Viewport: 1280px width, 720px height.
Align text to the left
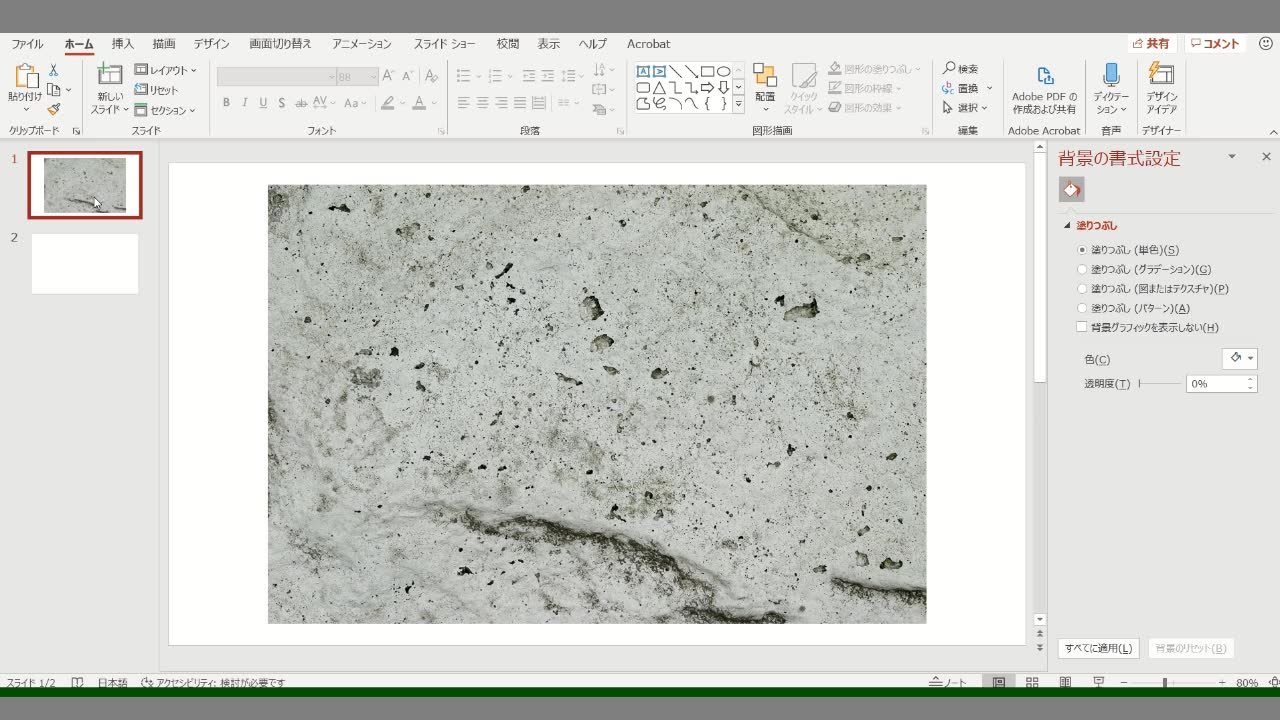pyautogui.click(x=463, y=102)
